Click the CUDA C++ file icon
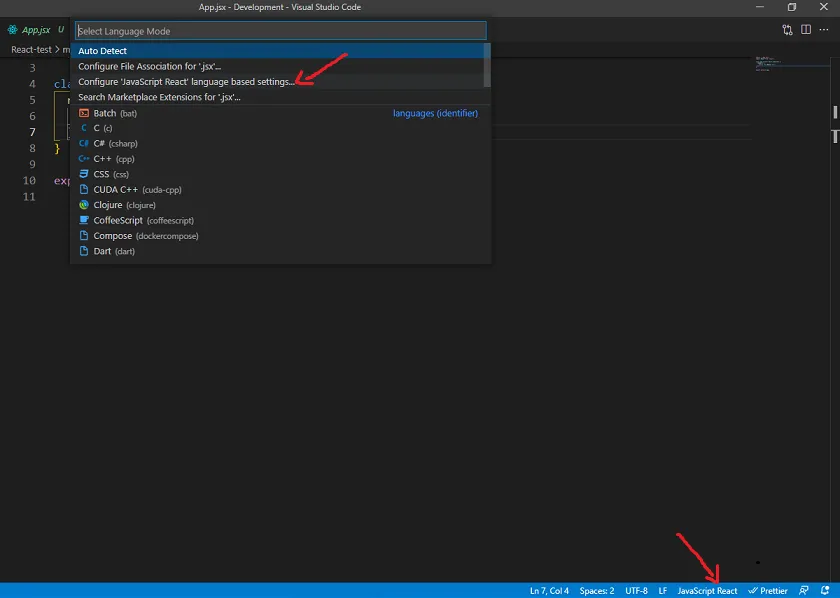 (84, 190)
